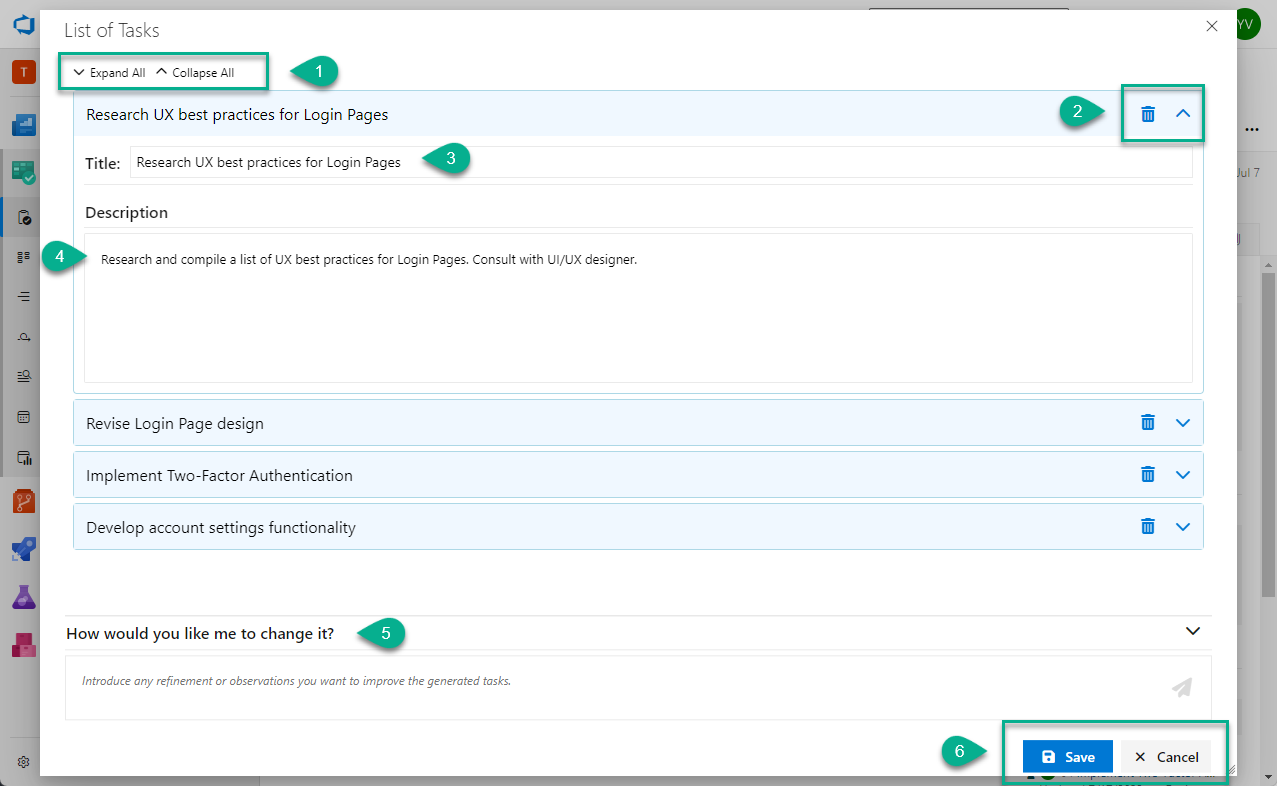Open Project Settings gear at bottom left
This screenshot has height=786, width=1277.
[22, 760]
